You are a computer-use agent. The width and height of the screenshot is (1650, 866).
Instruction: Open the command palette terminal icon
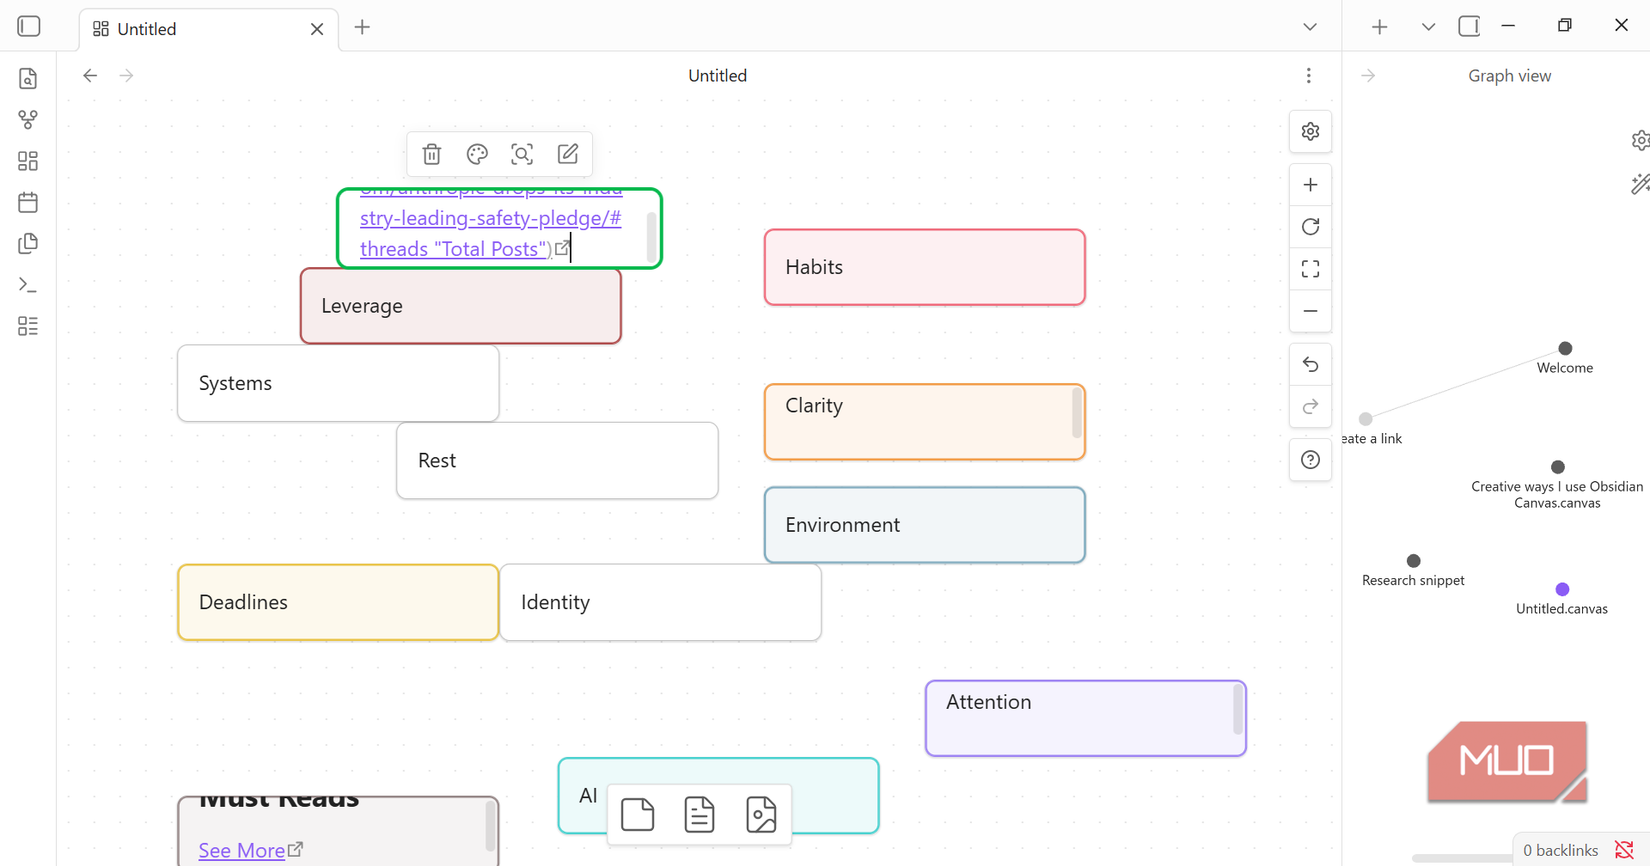(28, 285)
